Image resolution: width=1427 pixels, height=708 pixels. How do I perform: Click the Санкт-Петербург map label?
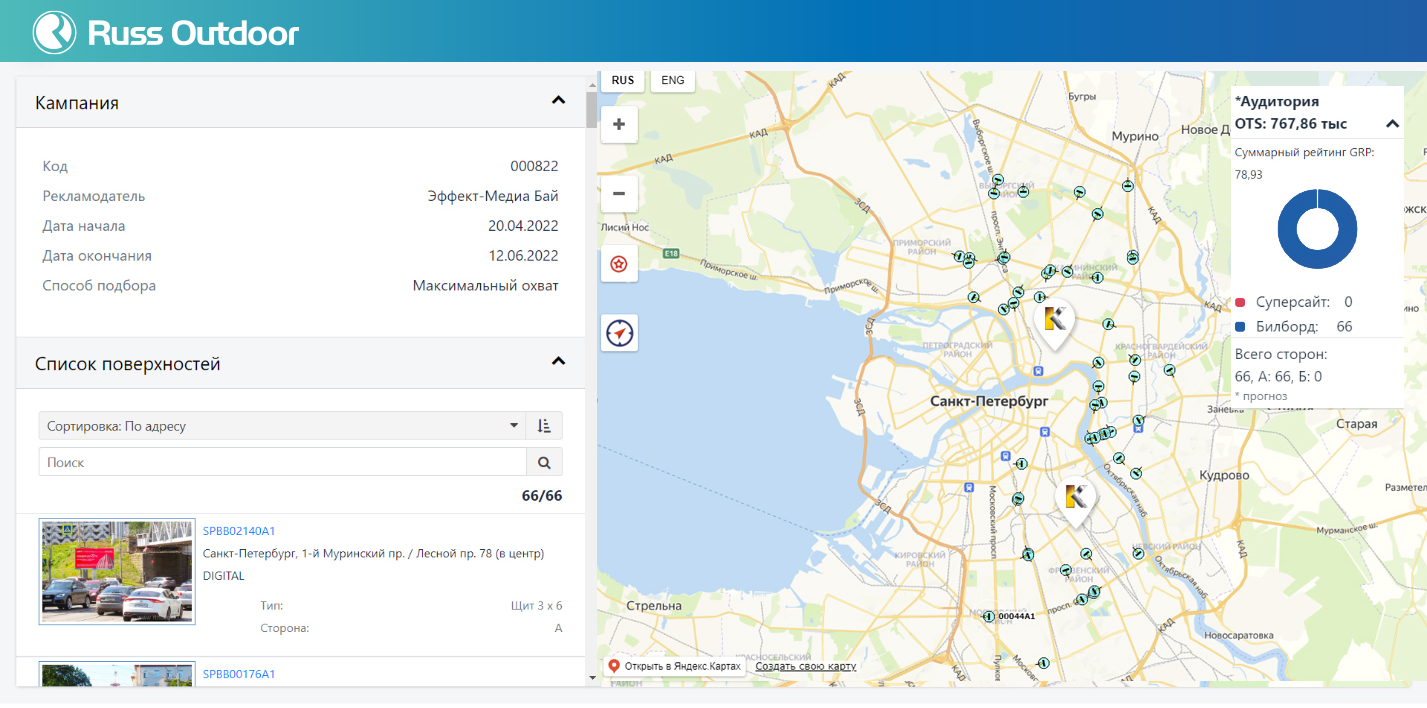(x=988, y=401)
